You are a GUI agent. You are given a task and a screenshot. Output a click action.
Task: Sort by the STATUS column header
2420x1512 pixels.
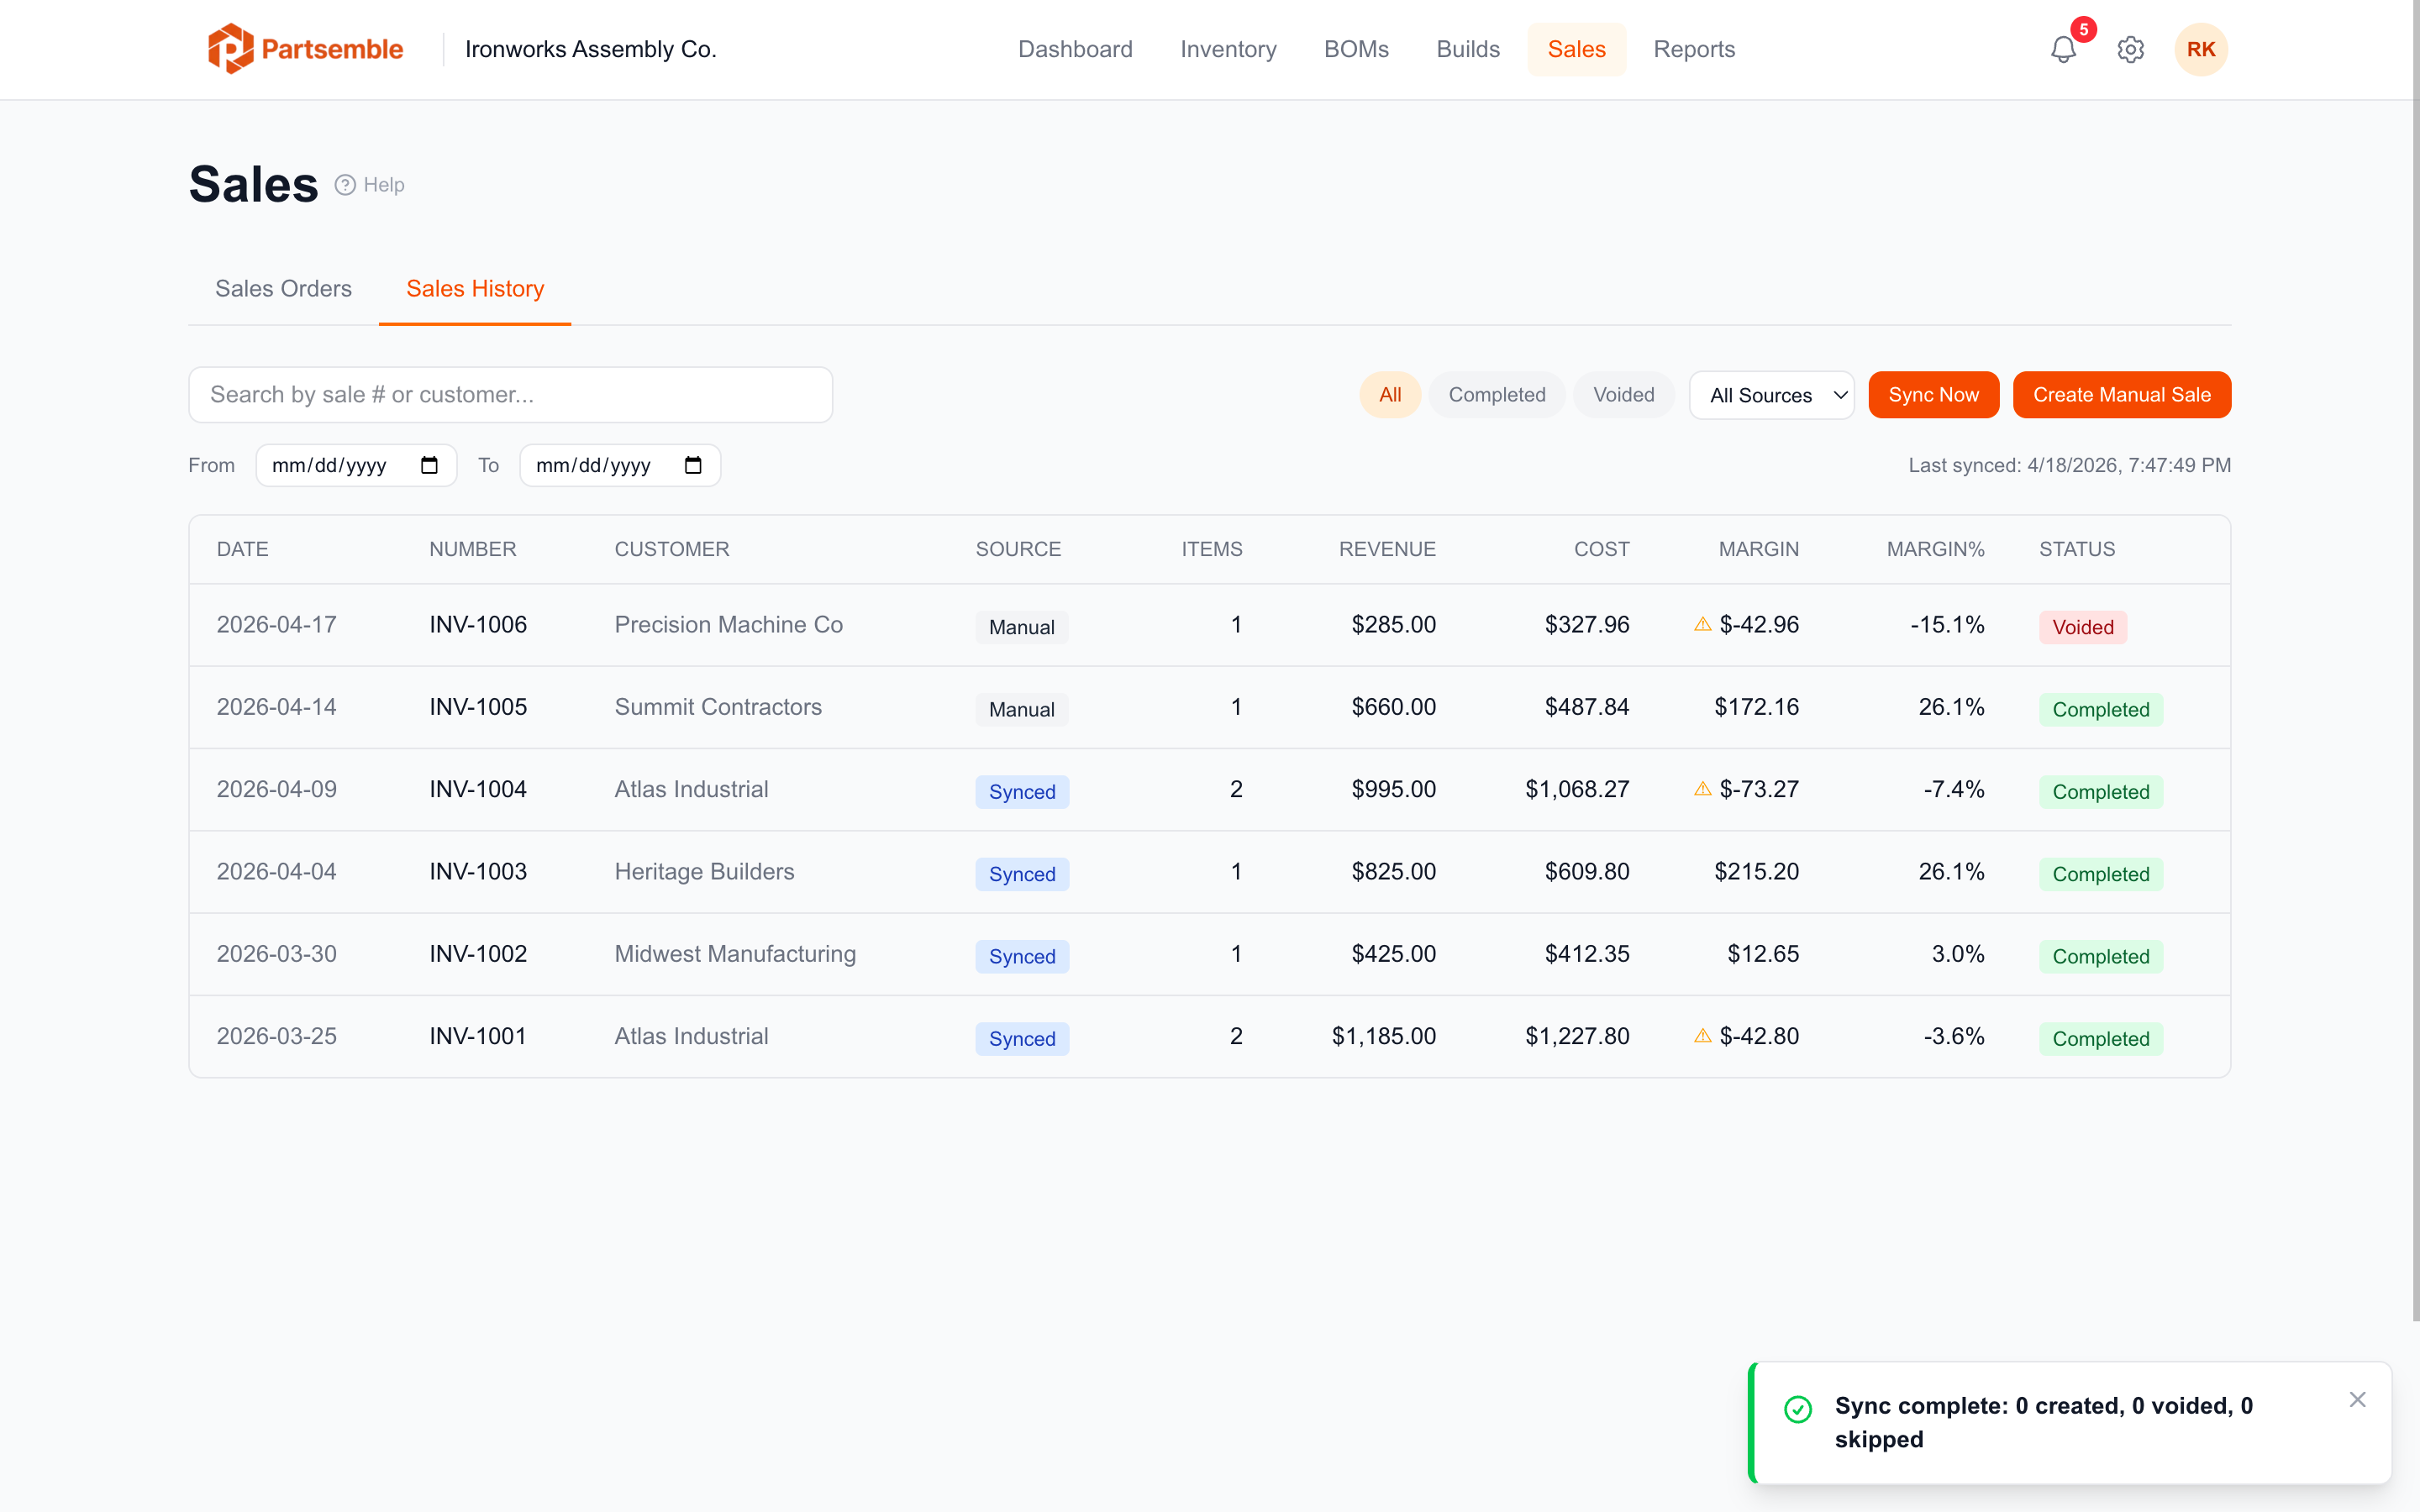pos(2077,549)
